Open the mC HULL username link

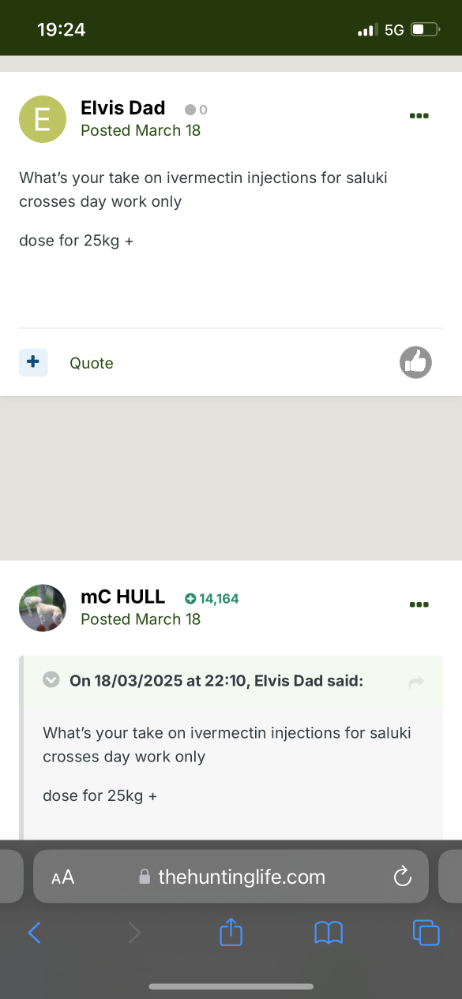tap(123, 597)
